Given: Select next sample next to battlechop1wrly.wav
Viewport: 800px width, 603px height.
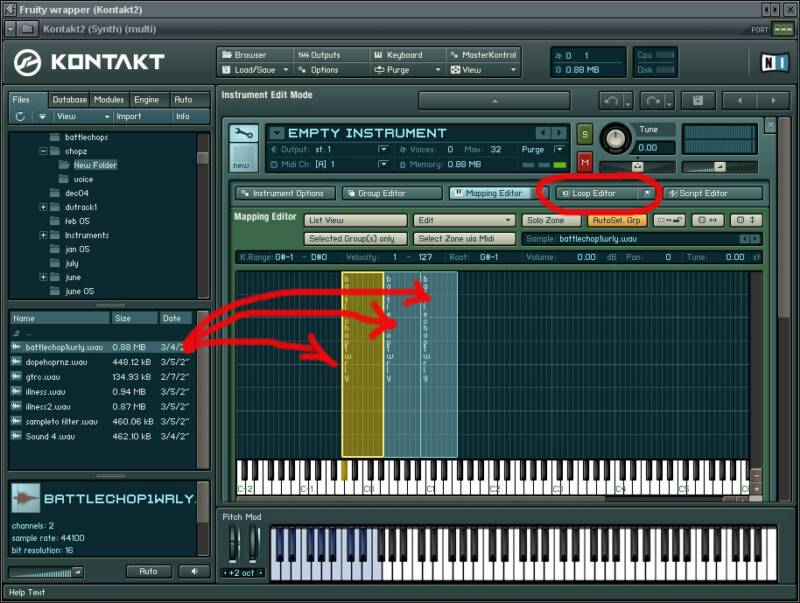Looking at the screenshot, I should [755, 239].
